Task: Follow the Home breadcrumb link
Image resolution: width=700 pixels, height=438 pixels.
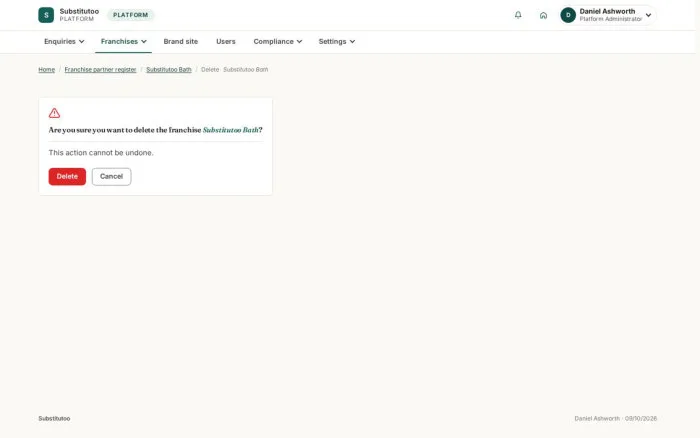Action: point(46,70)
